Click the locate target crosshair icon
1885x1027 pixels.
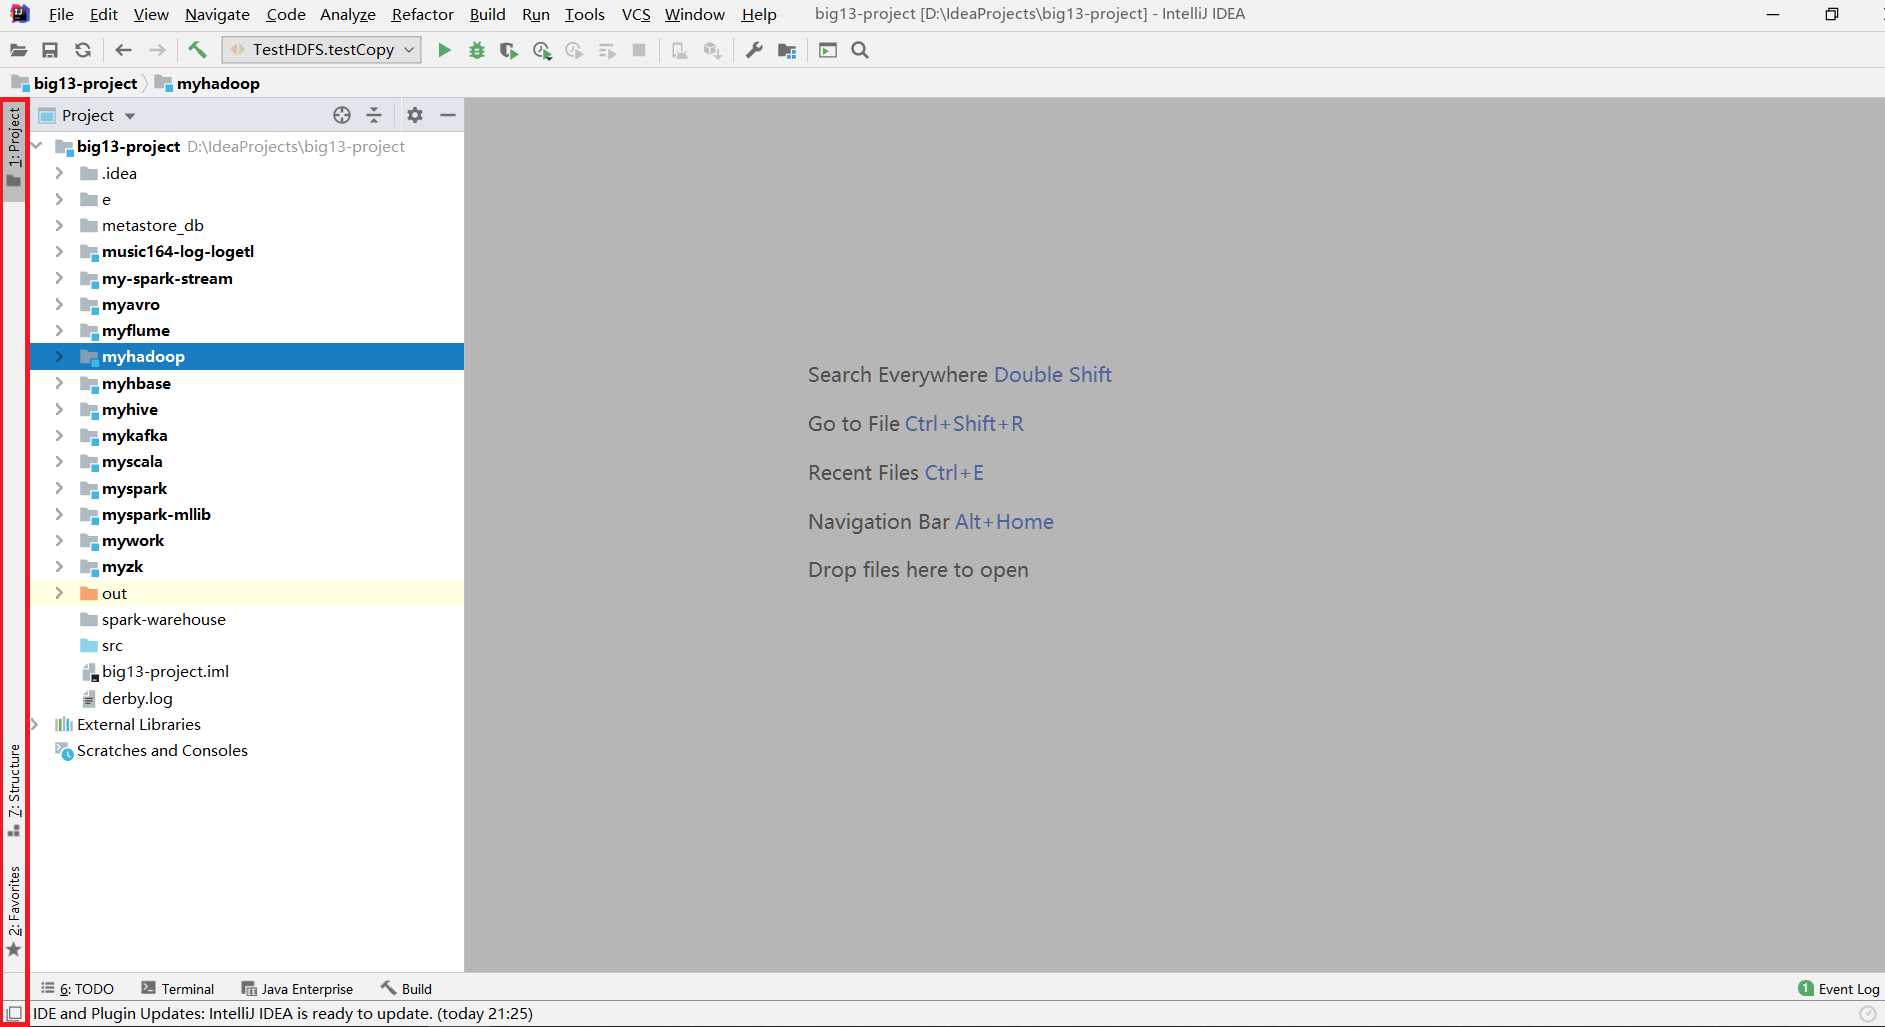pos(342,115)
